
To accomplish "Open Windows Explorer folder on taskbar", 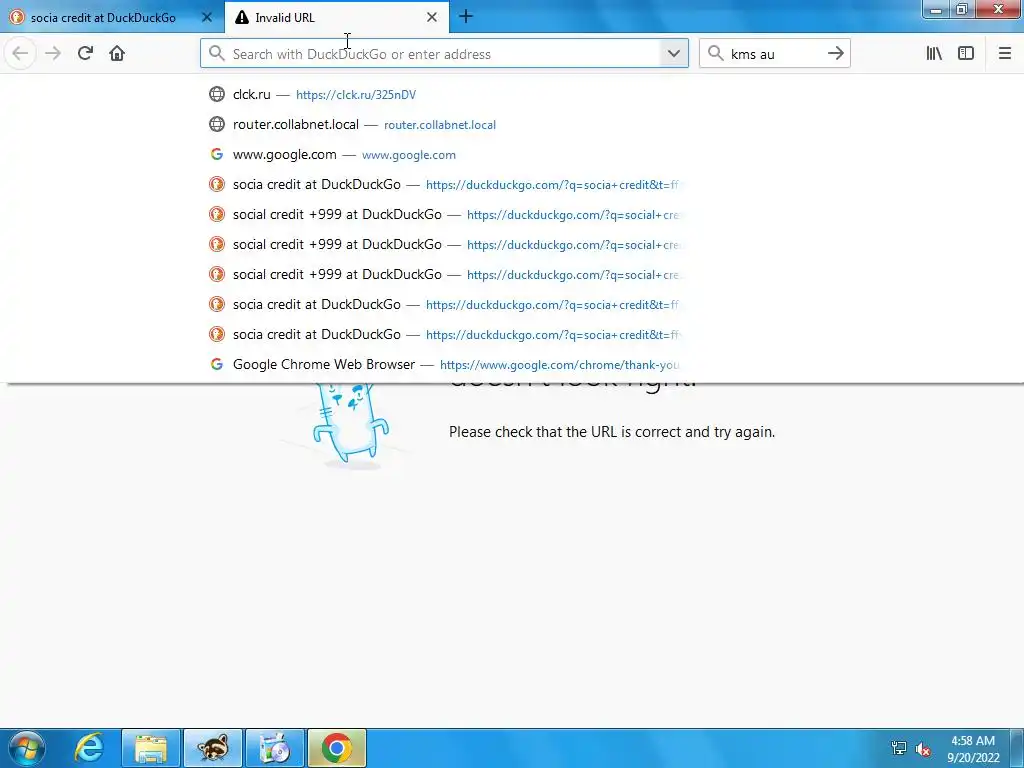I will pyautogui.click(x=151, y=748).
